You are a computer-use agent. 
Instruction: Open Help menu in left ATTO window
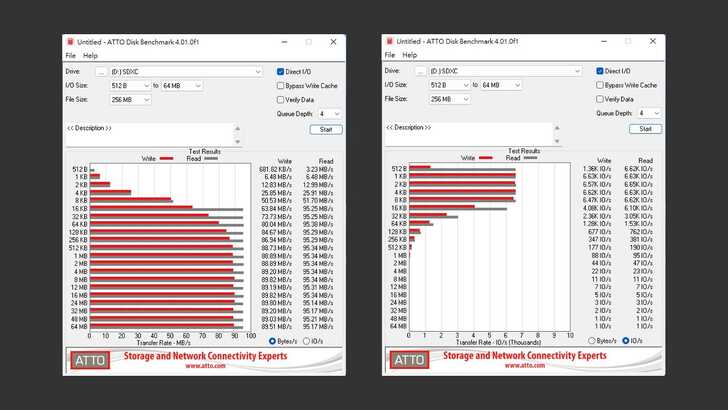click(x=90, y=56)
